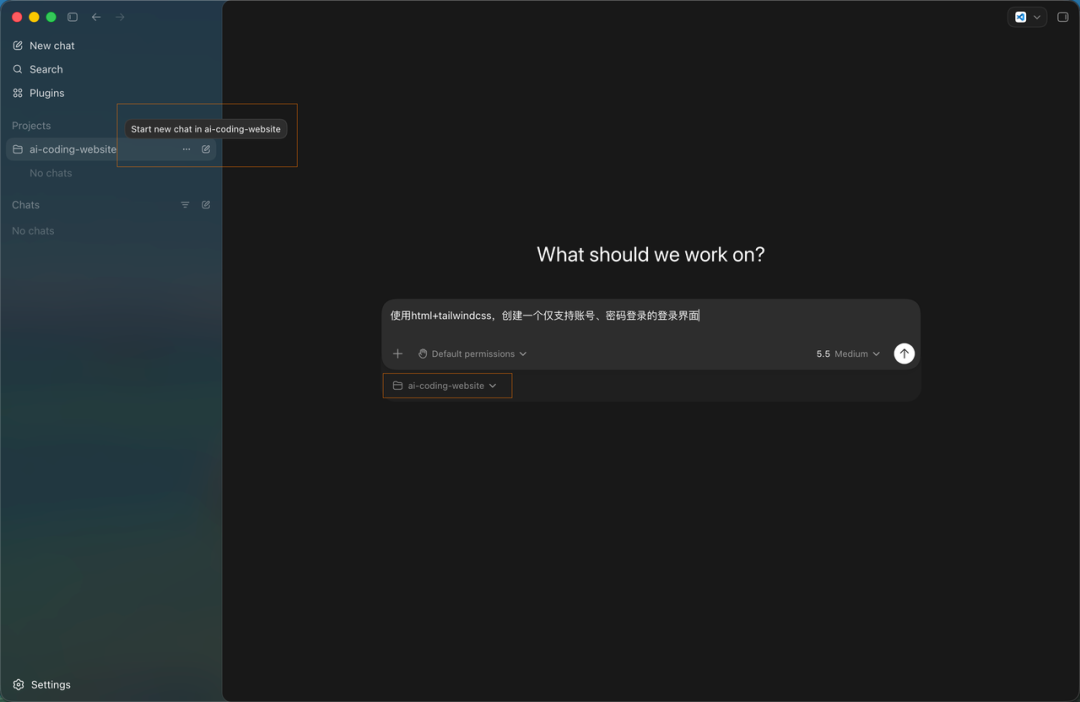Open Settings
The image size is (1080, 702).
tap(41, 685)
